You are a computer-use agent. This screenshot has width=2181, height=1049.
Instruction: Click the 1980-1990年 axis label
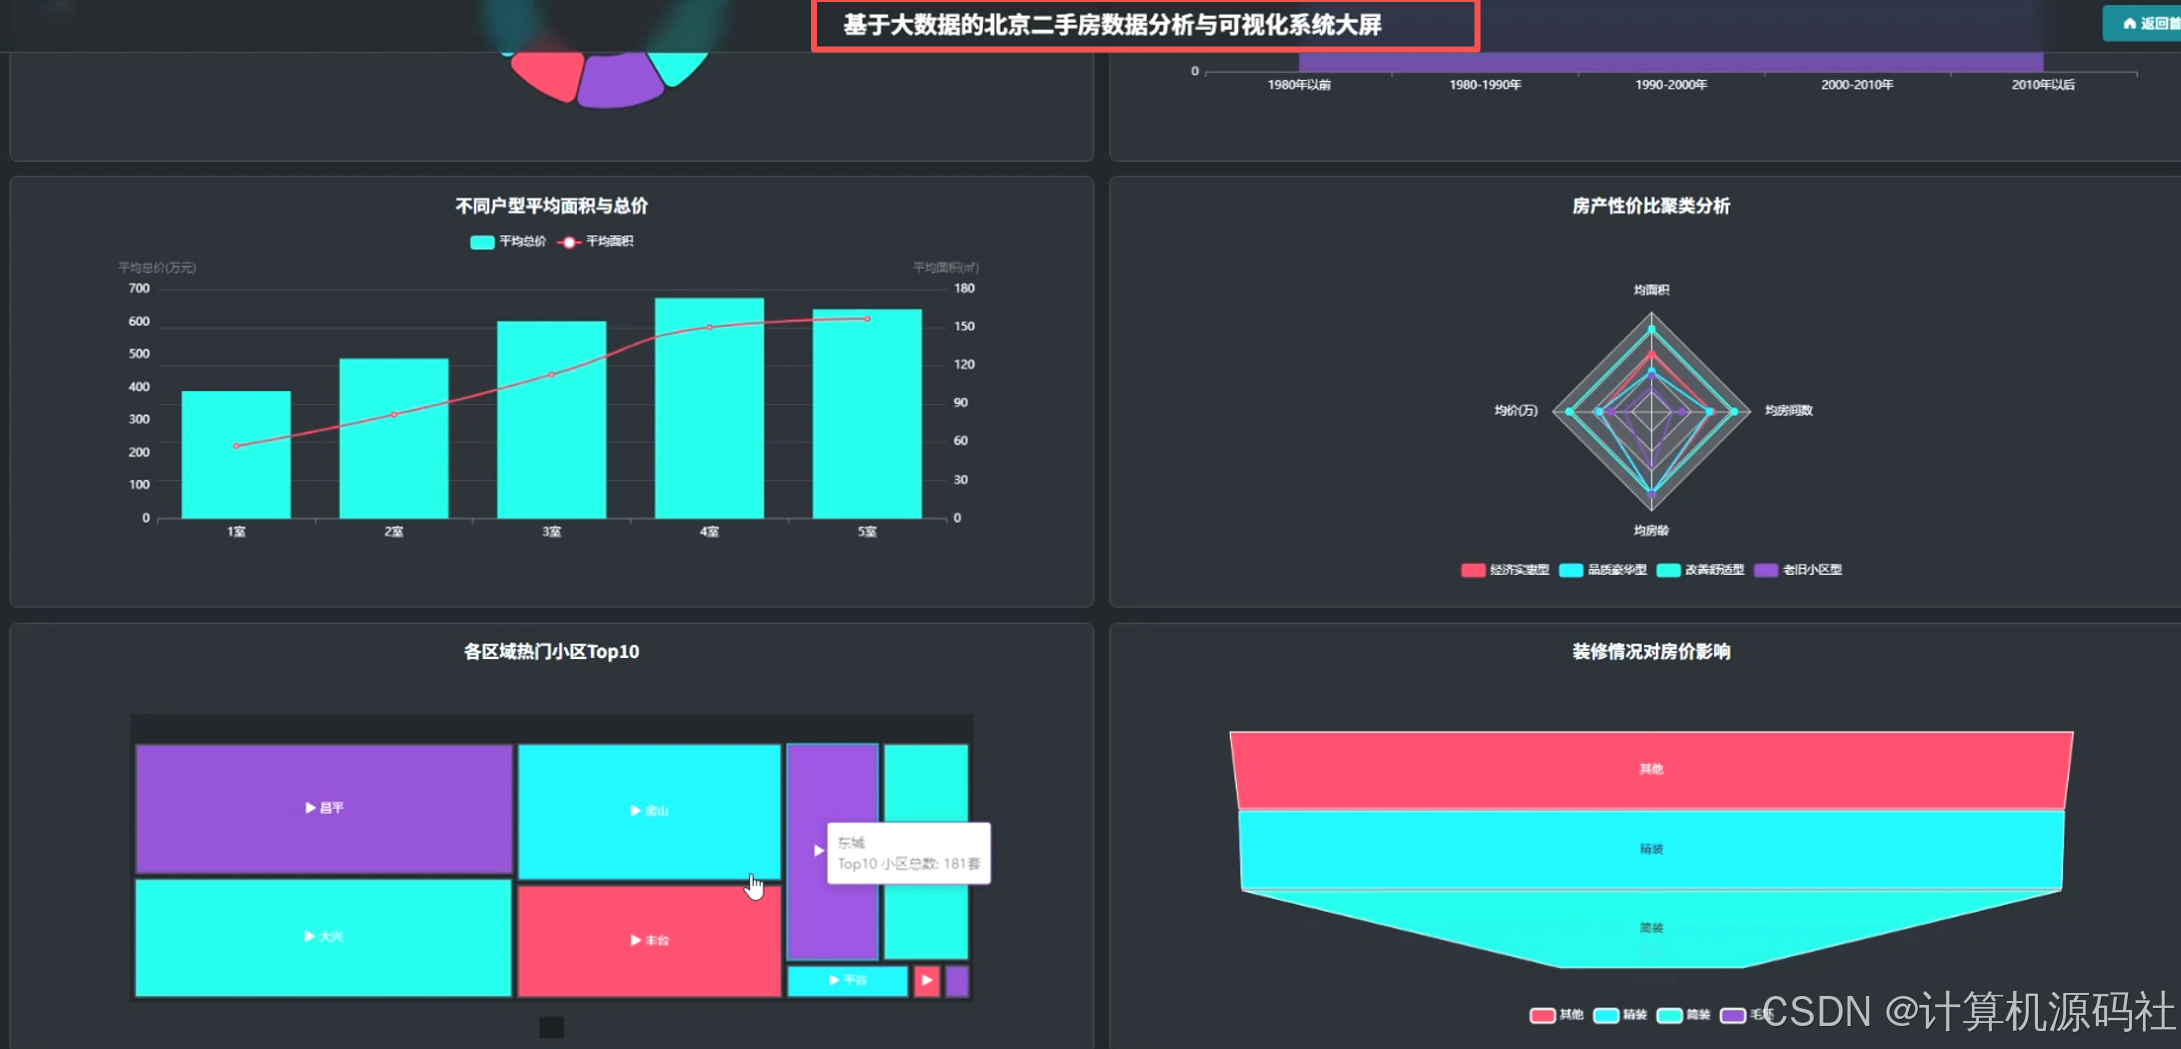click(x=1485, y=85)
